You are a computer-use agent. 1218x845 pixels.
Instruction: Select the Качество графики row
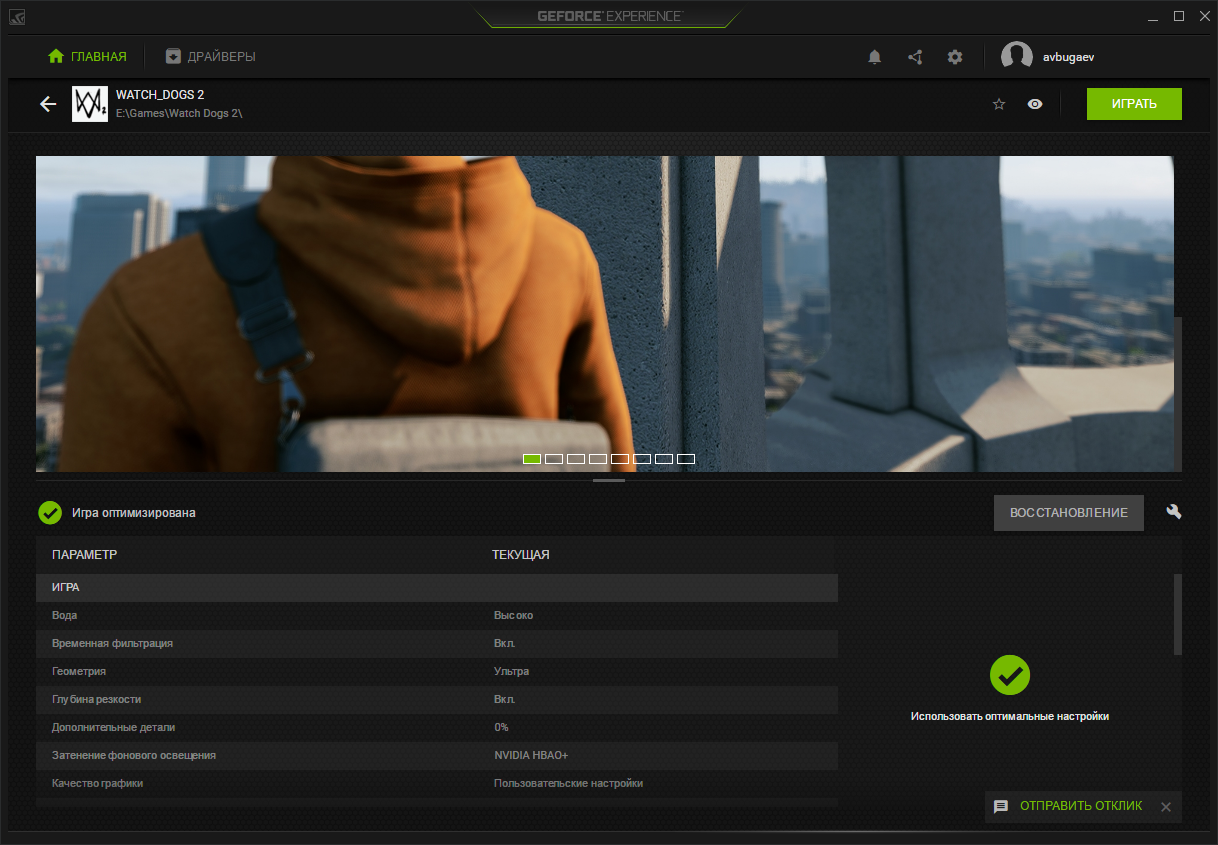pyautogui.click(x=437, y=783)
